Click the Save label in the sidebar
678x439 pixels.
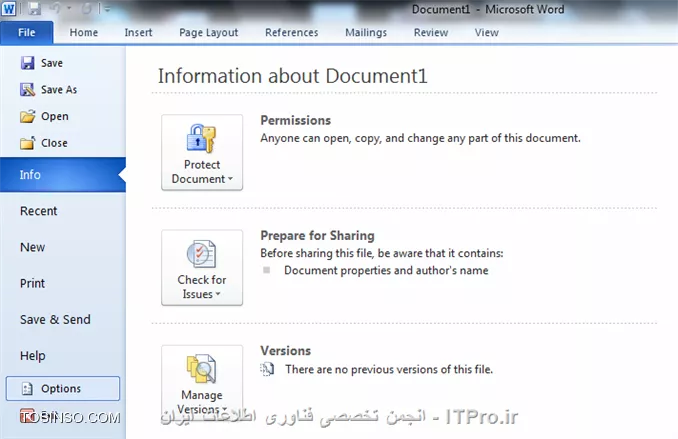[x=52, y=63]
